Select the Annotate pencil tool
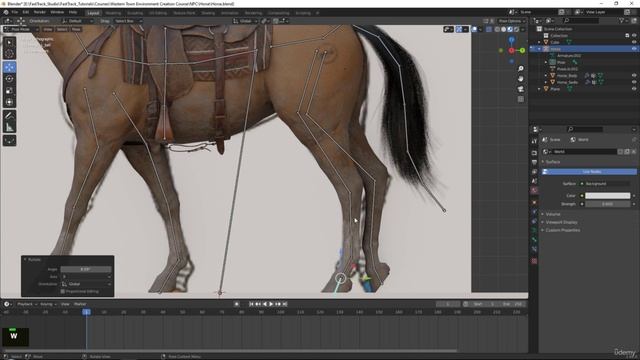The height and width of the screenshot is (360, 640). click(x=9, y=116)
